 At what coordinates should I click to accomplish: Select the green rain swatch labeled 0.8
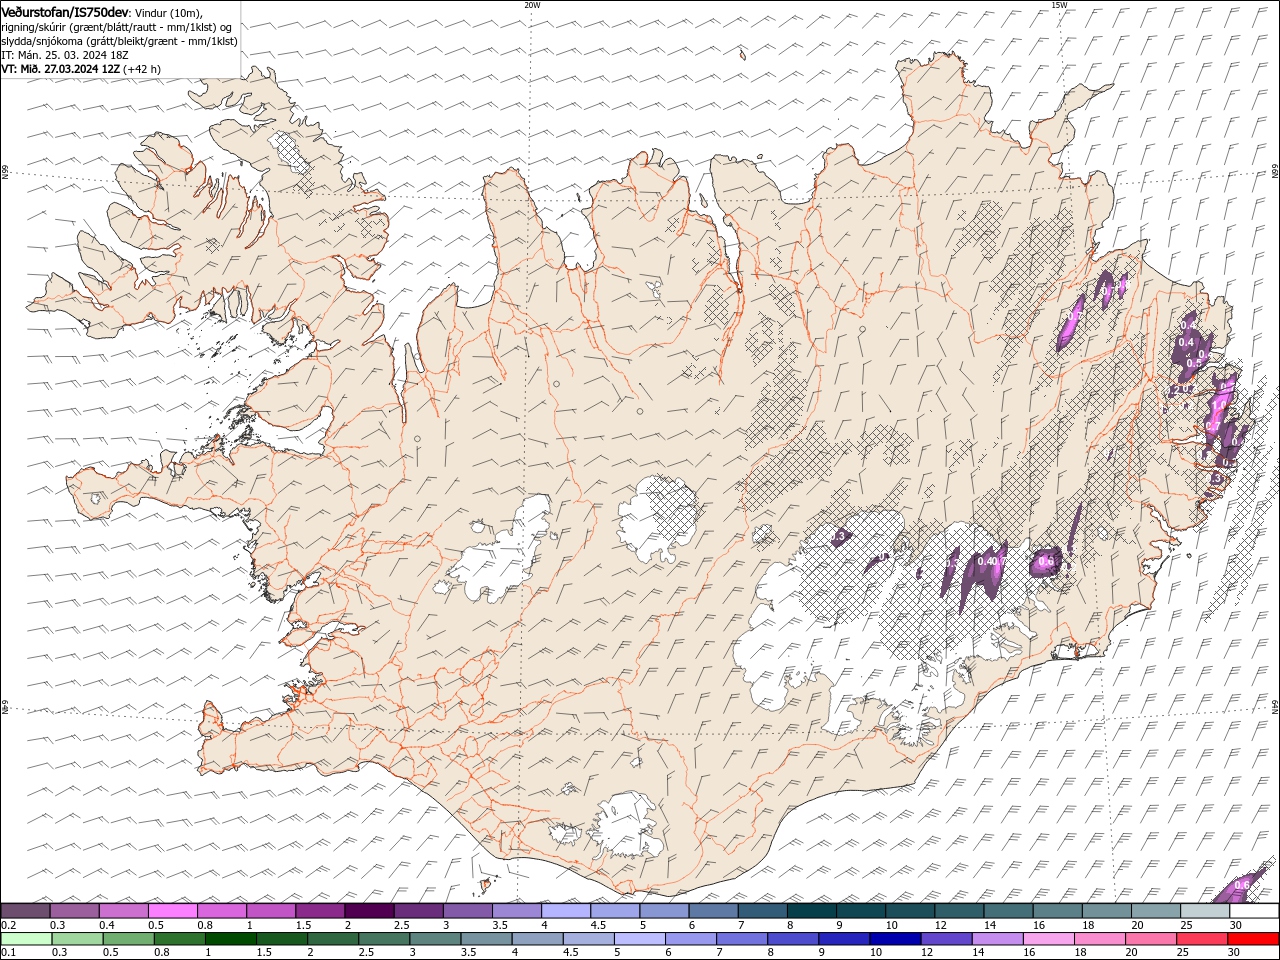[179, 939]
